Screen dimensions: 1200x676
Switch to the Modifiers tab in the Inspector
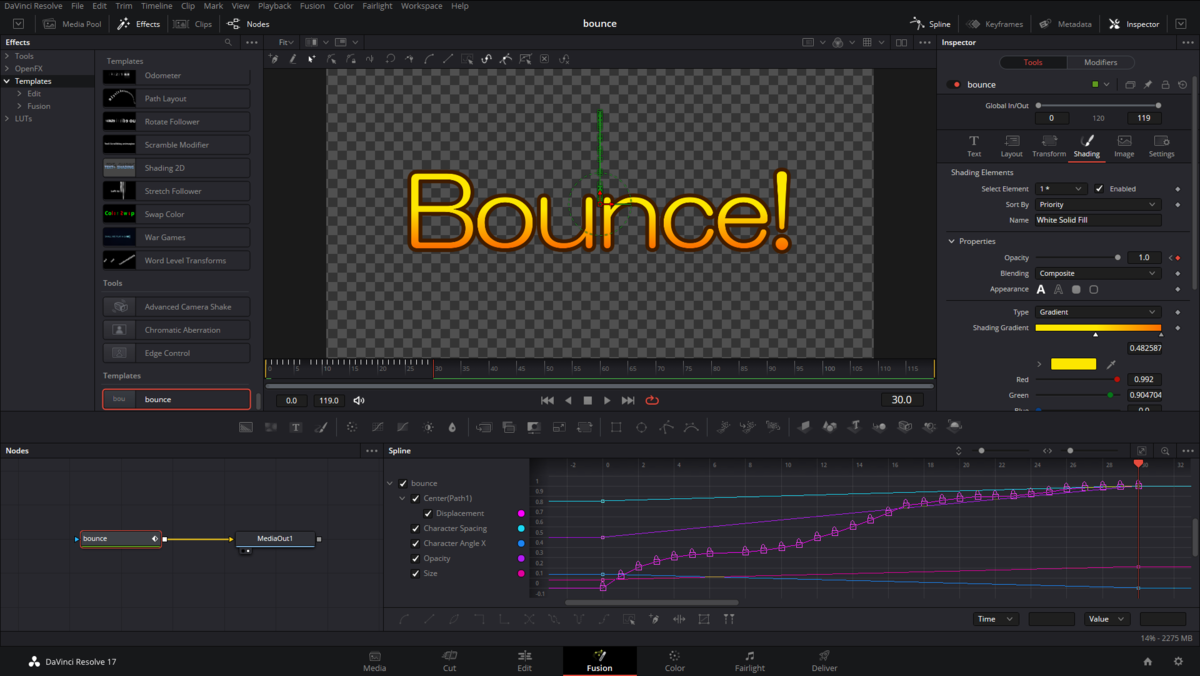pos(1100,61)
